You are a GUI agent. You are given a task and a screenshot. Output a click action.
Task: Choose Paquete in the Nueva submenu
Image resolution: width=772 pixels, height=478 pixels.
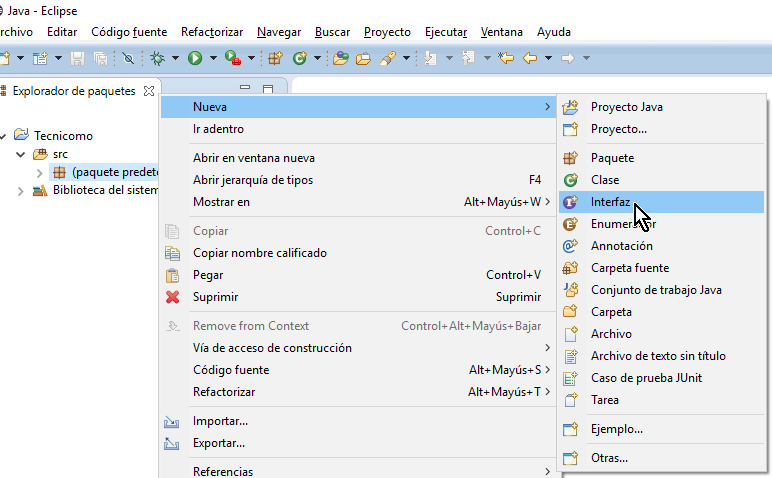point(661,158)
